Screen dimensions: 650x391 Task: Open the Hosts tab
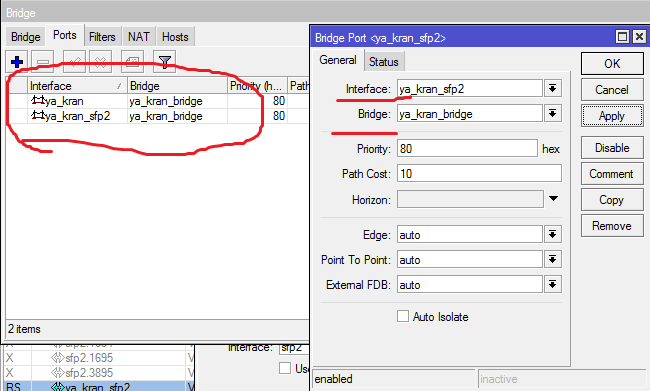coord(175,37)
